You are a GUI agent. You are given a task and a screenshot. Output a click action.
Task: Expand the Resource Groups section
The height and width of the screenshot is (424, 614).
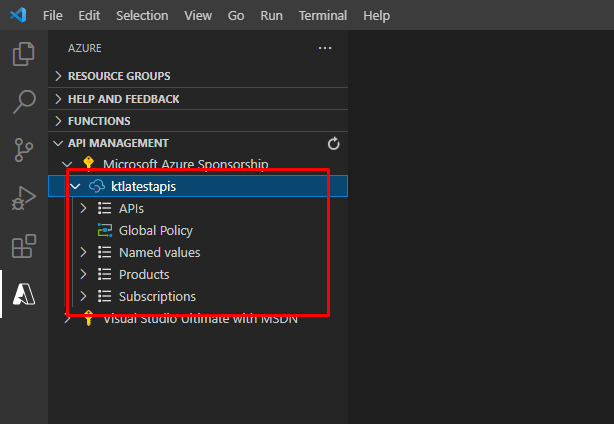pos(118,76)
